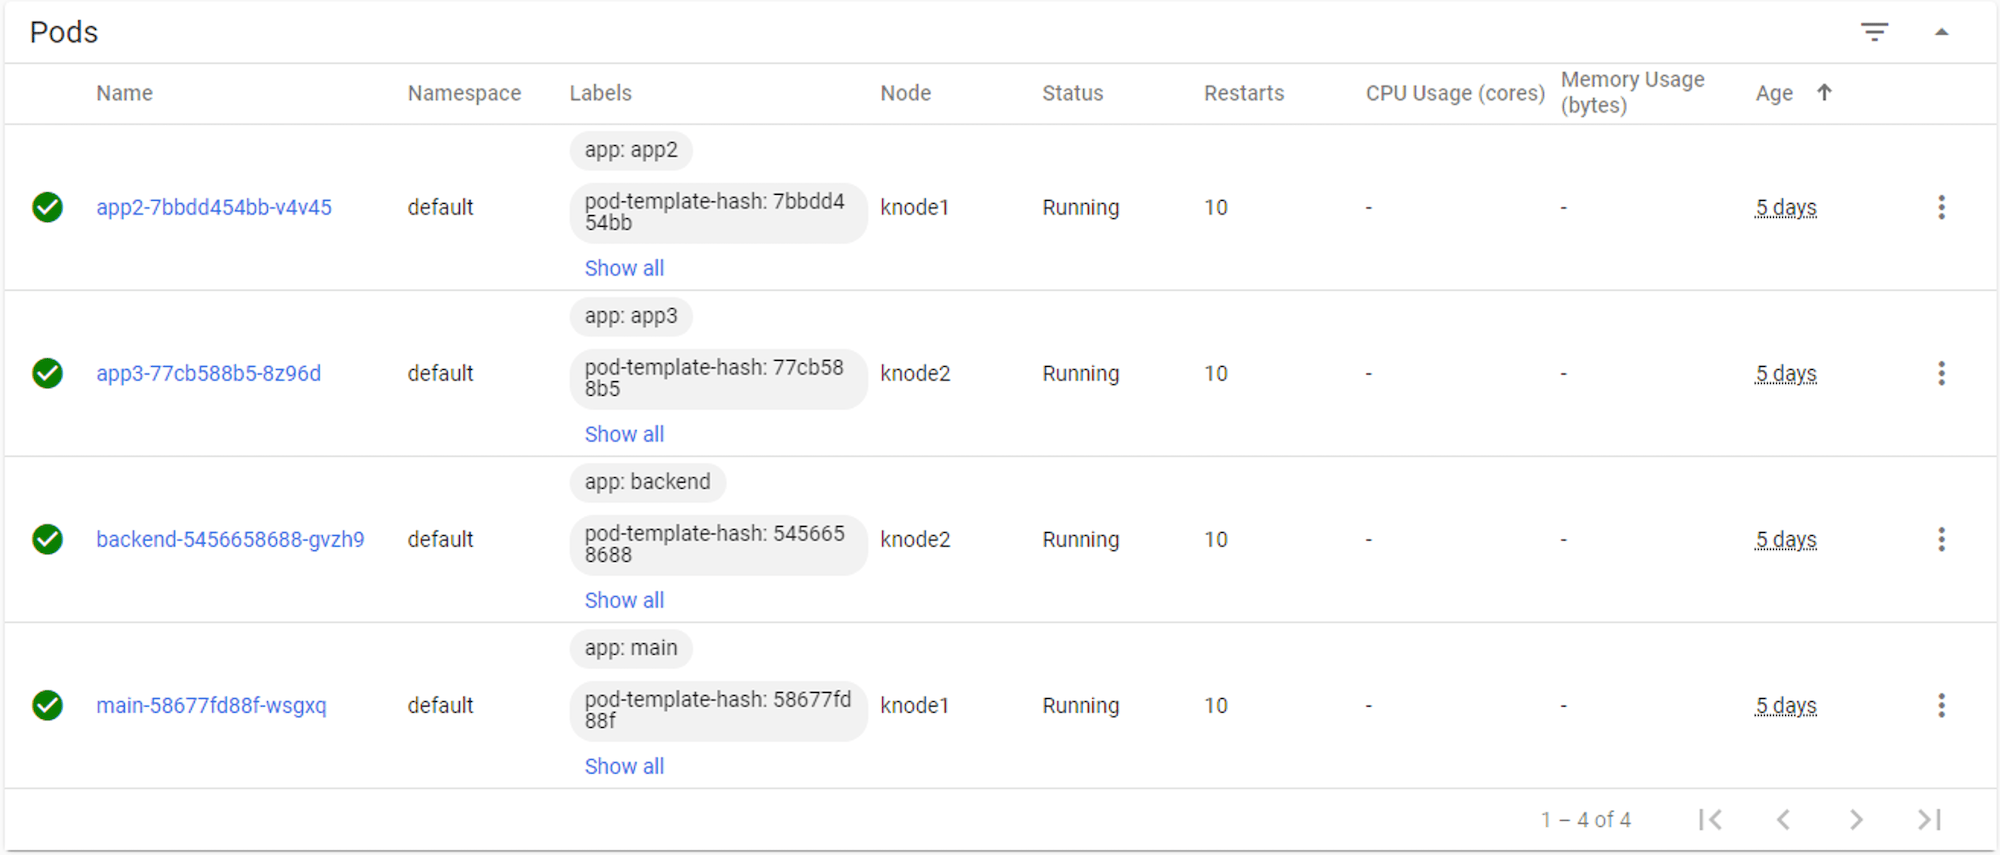2000x855 pixels.
Task: Click the 5 days age link for the main pod
Action: click(1785, 705)
